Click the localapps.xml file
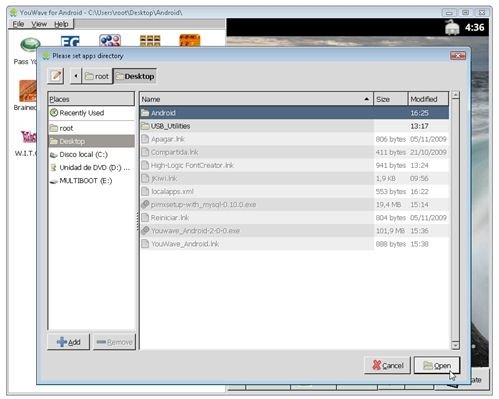The height and width of the screenshot is (399, 499). (294, 192)
